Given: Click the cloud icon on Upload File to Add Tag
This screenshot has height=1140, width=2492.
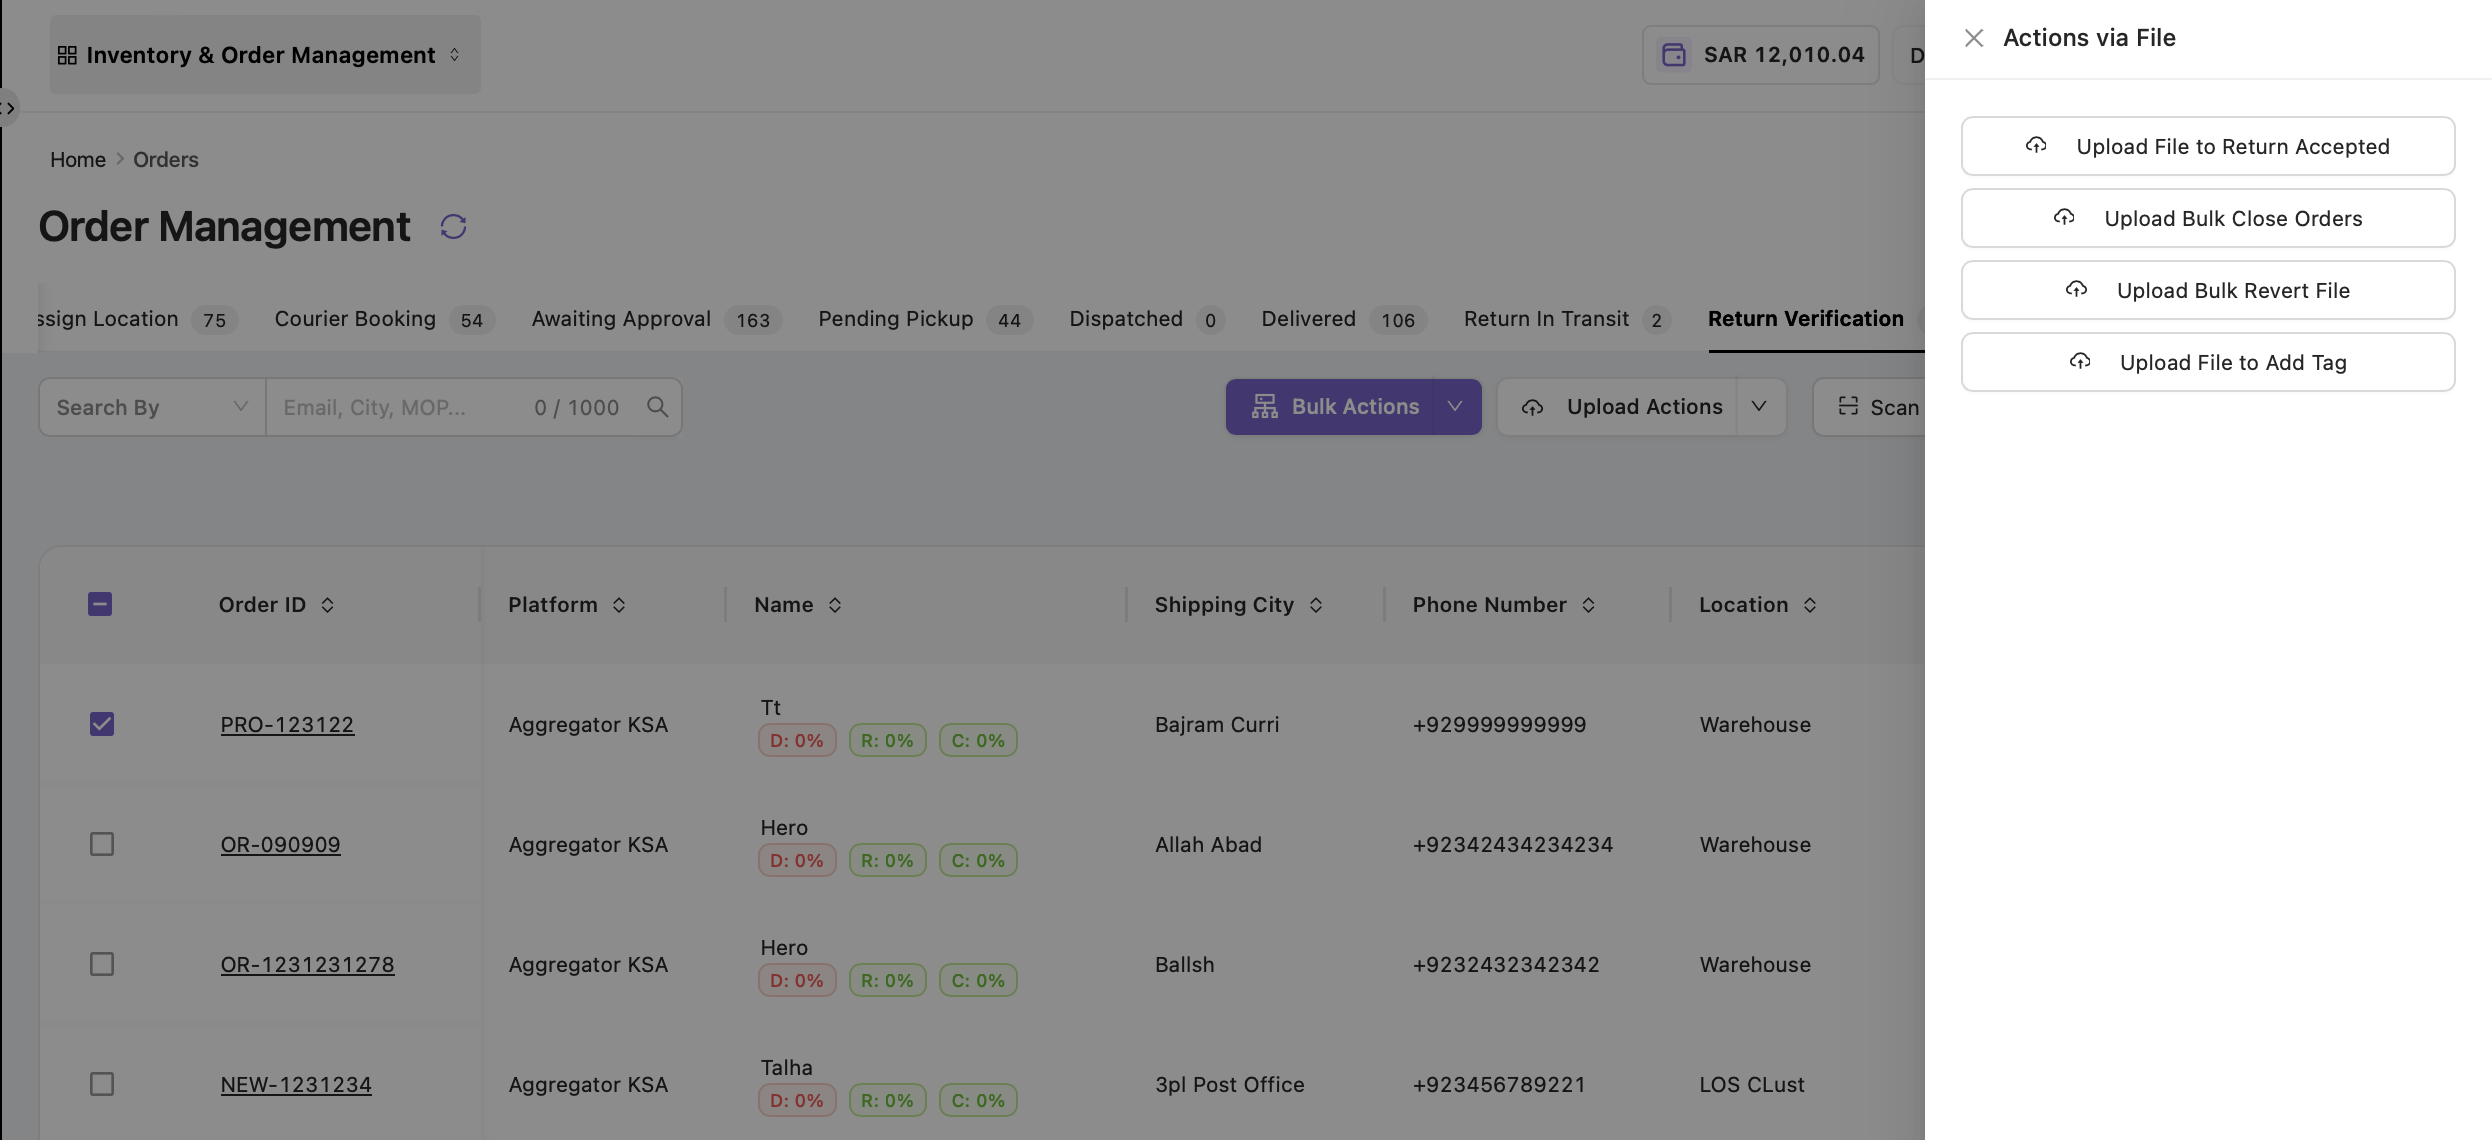Looking at the screenshot, I should (2080, 361).
